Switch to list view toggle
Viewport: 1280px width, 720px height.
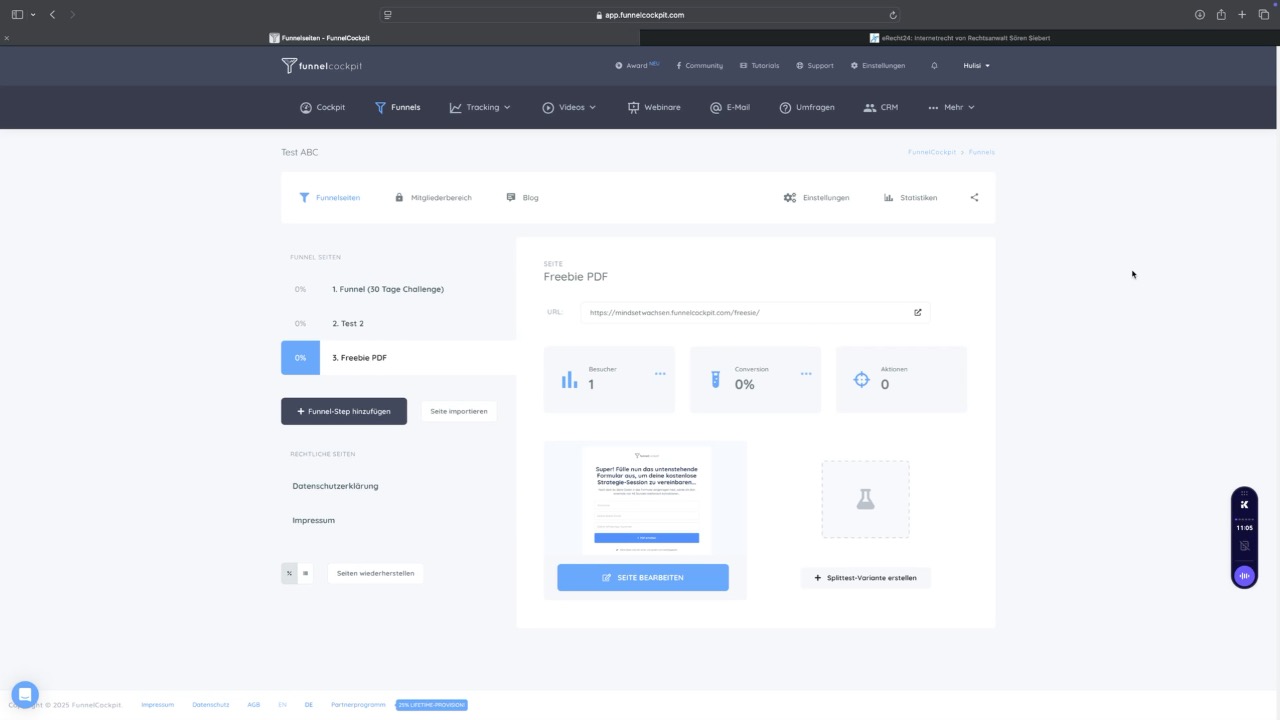click(x=305, y=573)
